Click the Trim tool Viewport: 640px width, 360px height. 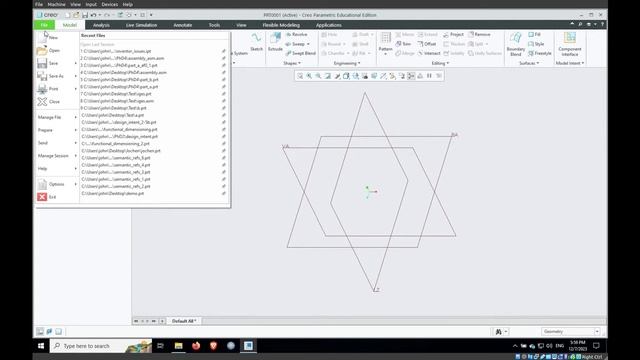point(403,44)
